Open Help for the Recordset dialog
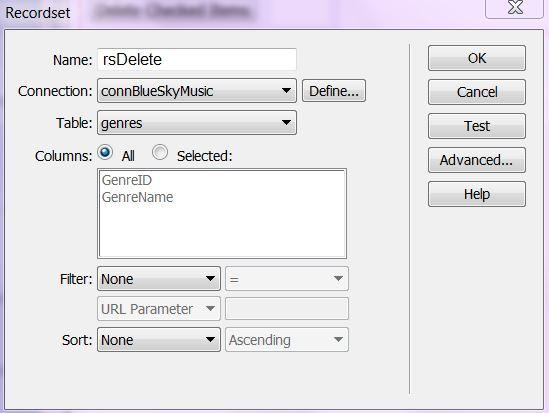The image size is (549, 413). click(477, 194)
